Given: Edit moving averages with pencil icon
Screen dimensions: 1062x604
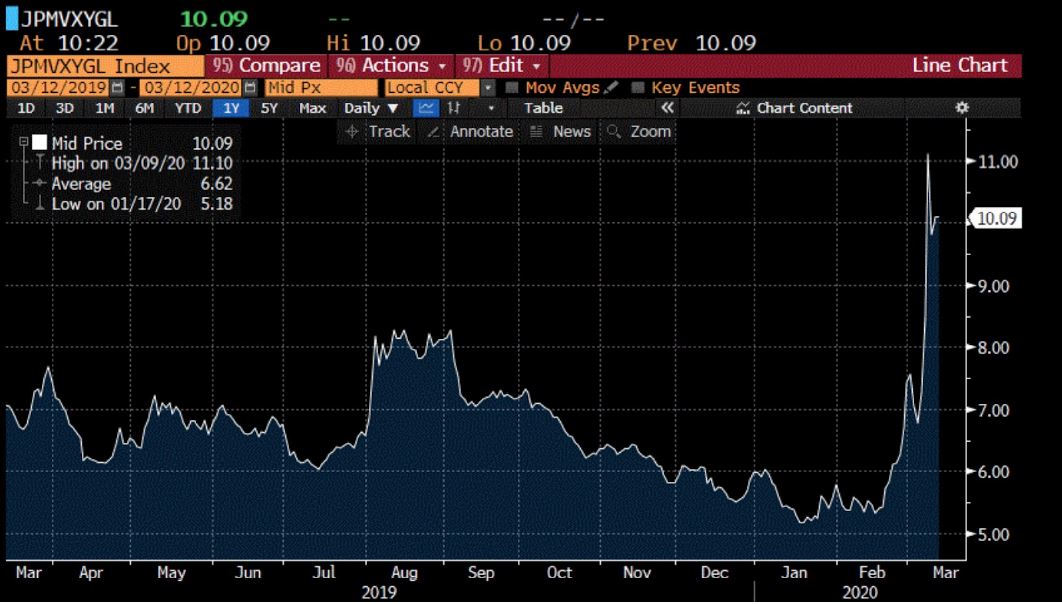Looking at the screenshot, I should (x=612, y=88).
